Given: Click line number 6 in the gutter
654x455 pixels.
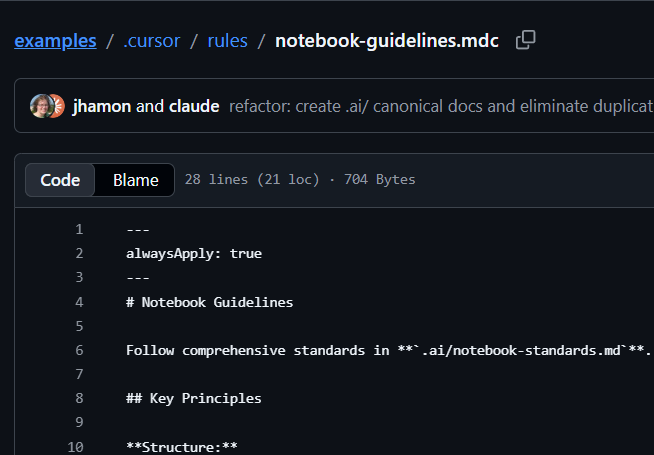Looking at the screenshot, I should coord(79,350).
